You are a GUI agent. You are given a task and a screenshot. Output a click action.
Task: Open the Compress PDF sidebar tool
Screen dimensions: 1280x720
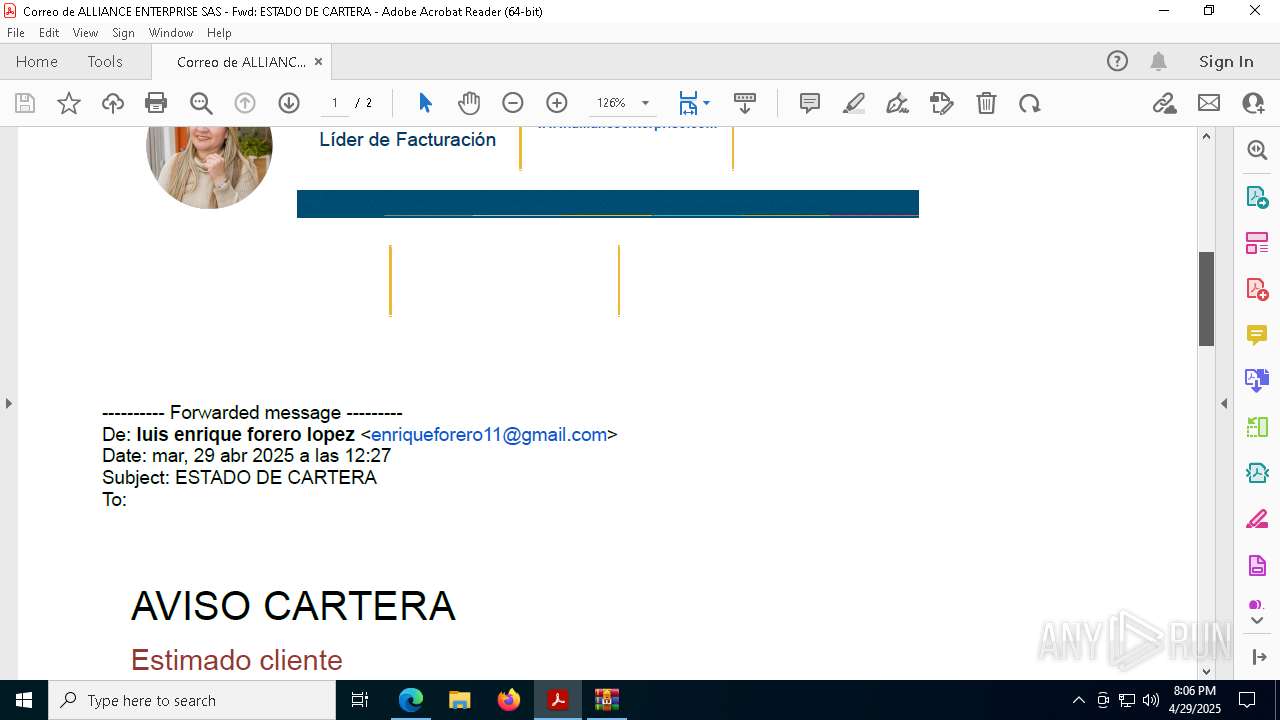[x=1257, y=473]
